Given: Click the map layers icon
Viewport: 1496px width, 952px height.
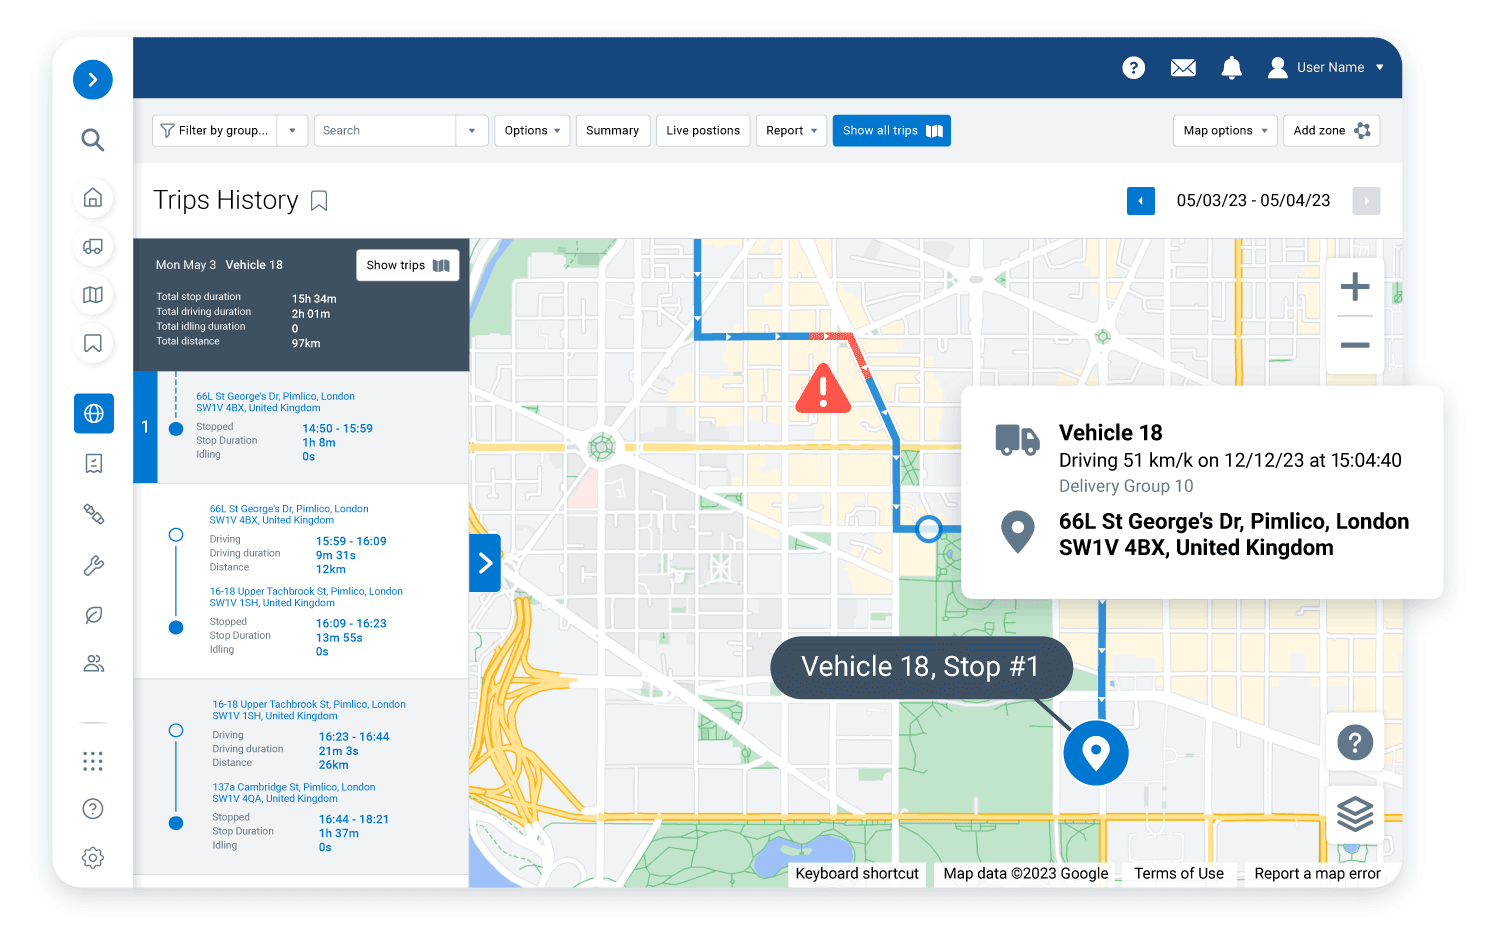Looking at the screenshot, I should coord(1355,814).
